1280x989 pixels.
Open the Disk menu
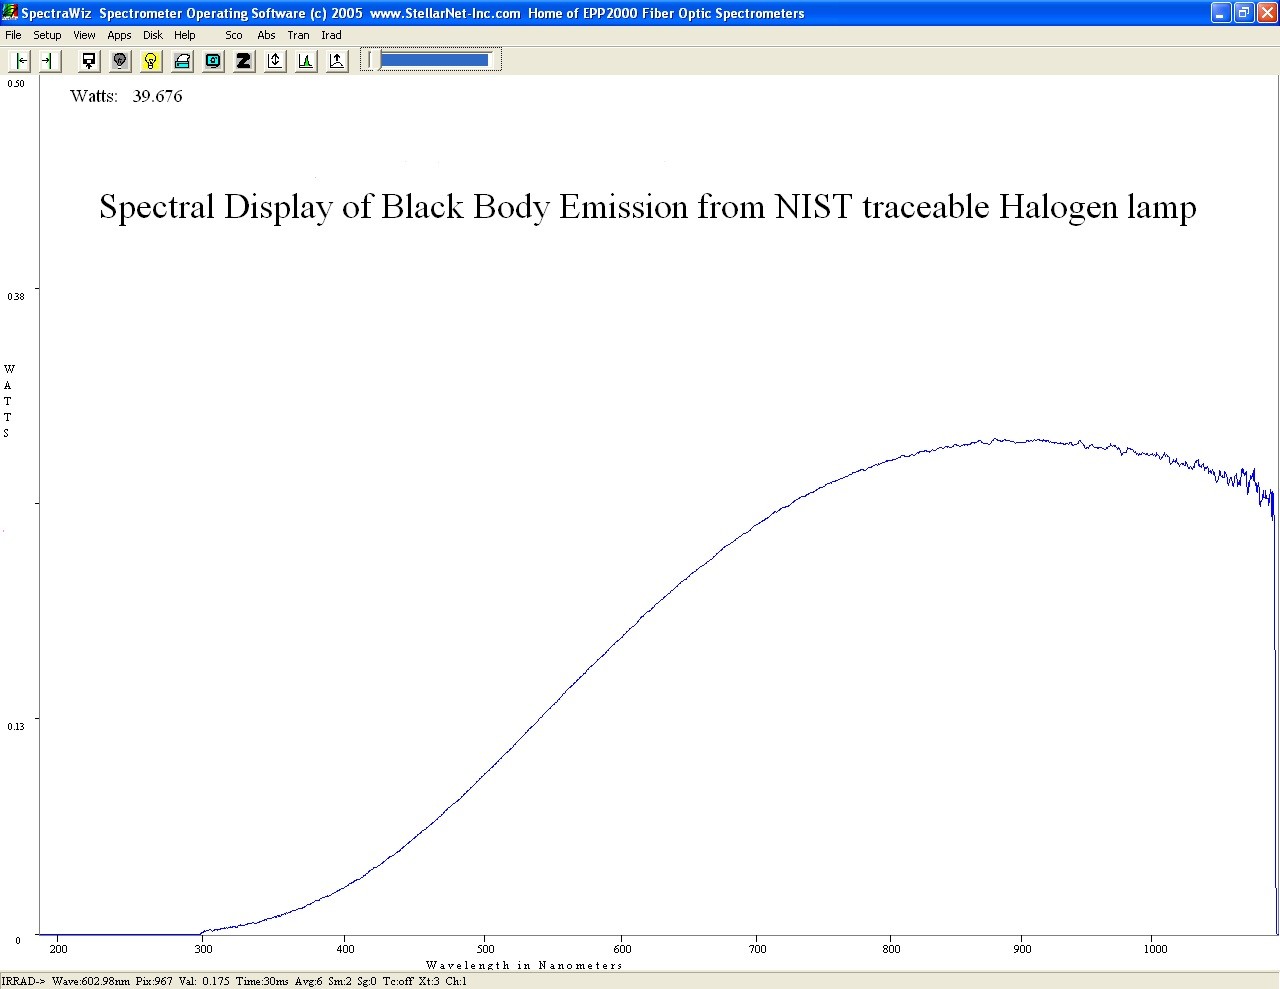point(152,35)
